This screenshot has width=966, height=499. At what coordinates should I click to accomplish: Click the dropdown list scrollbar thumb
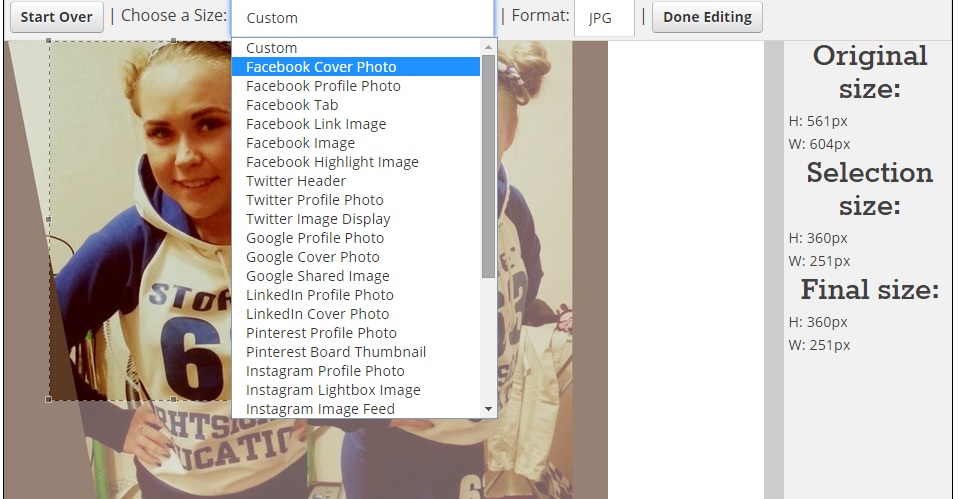pos(489,166)
